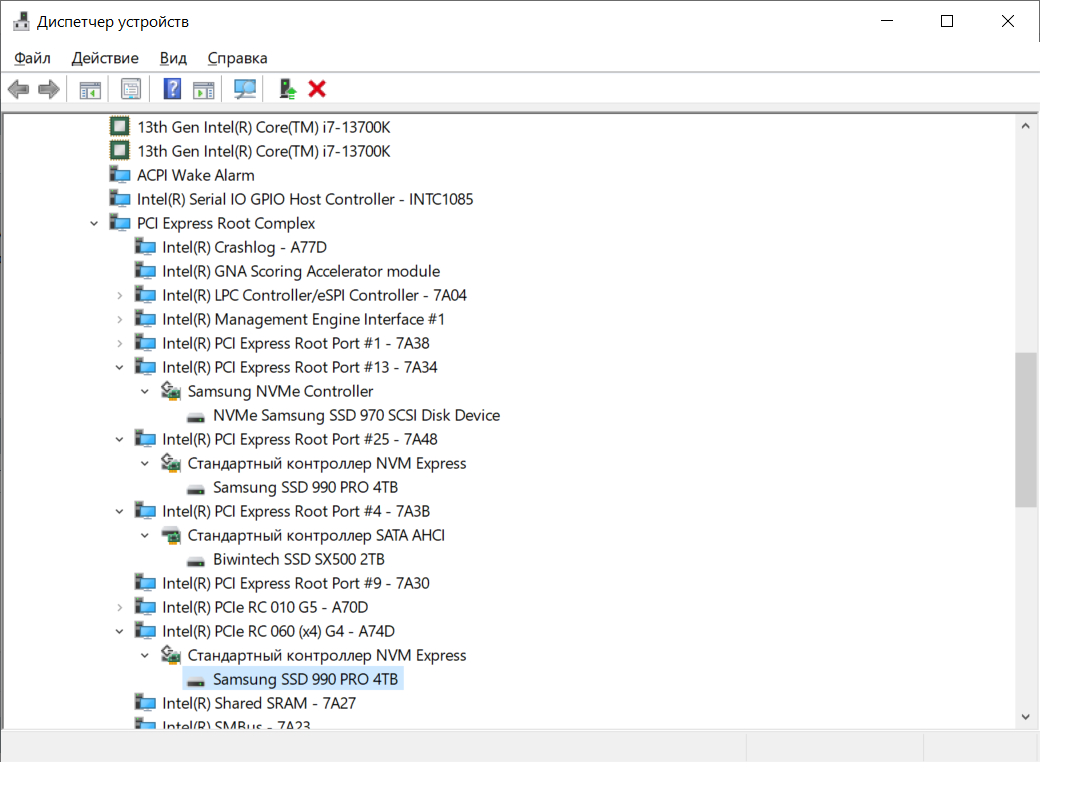
Task: Collapse NVM Express controller under PCIe RC 060
Action: coord(145,656)
